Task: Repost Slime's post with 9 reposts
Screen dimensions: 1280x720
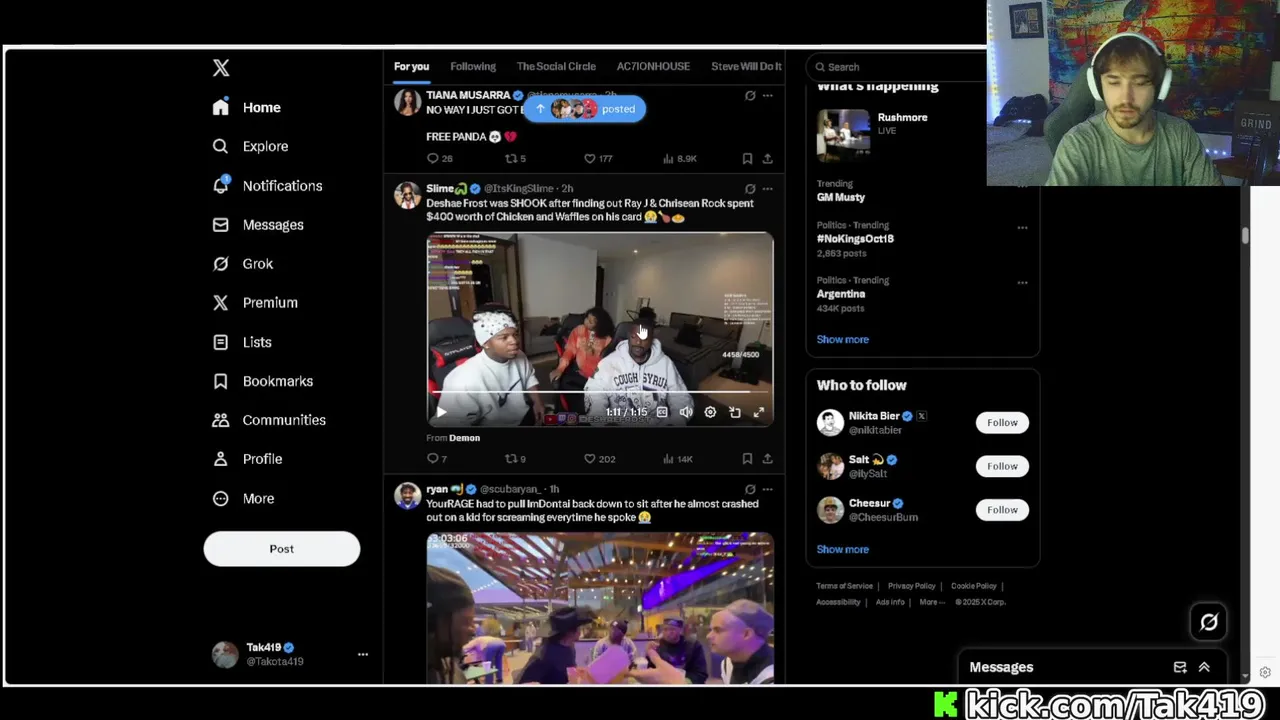Action: [x=515, y=459]
